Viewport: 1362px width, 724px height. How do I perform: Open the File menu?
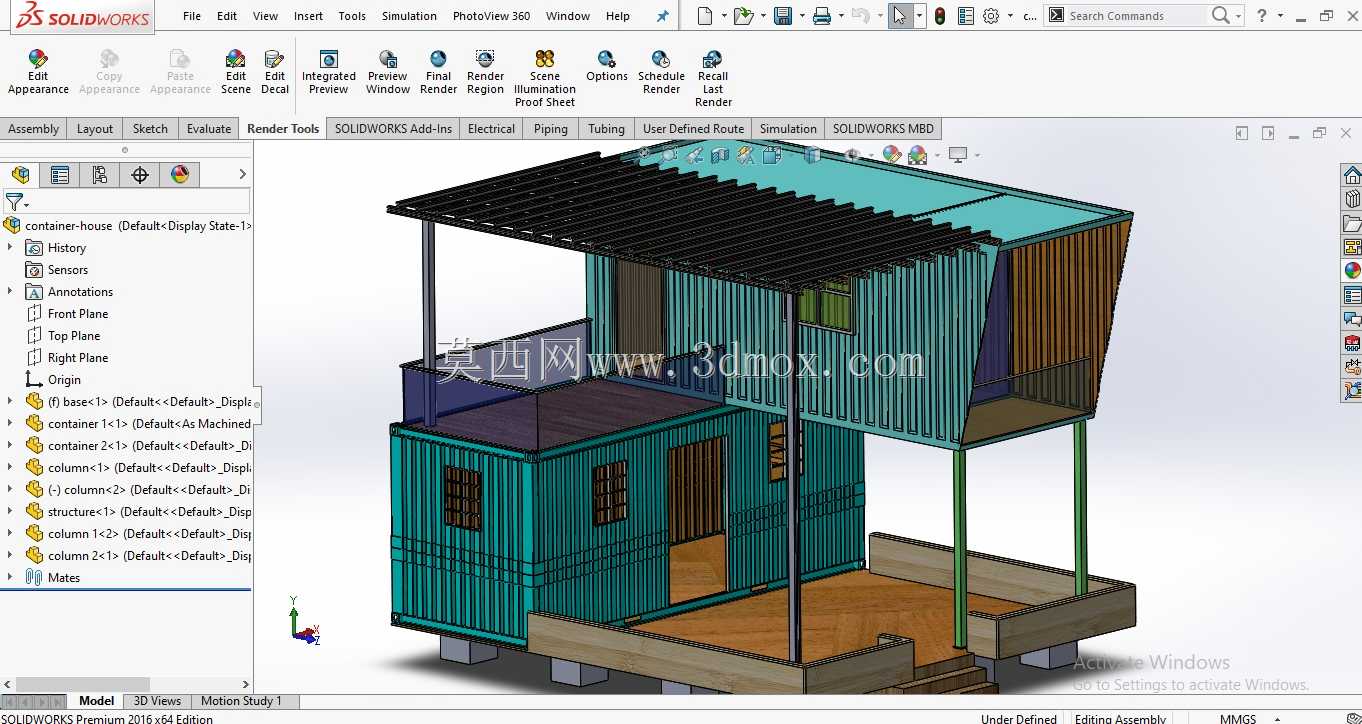click(x=192, y=16)
